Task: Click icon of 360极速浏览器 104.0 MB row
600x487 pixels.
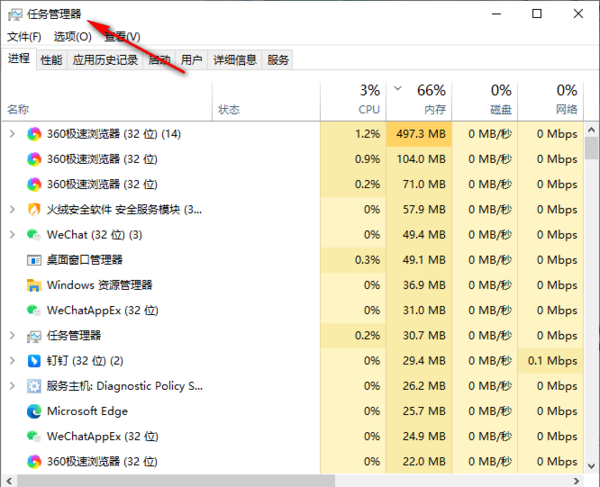Action: point(34,160)
